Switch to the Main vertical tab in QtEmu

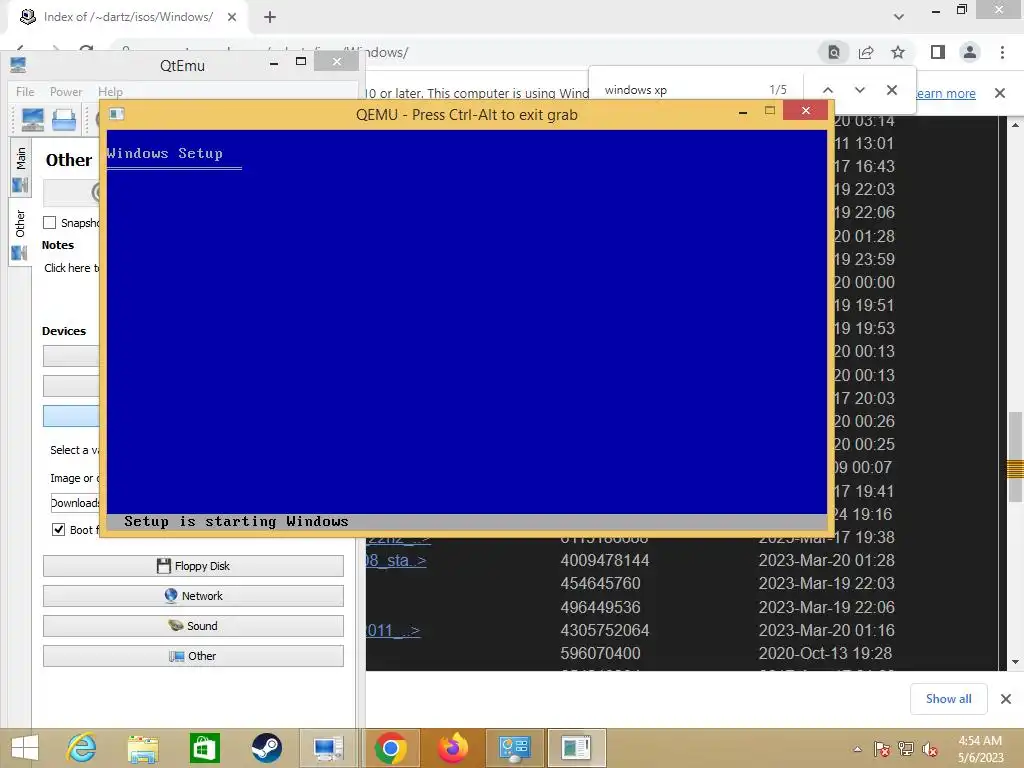(x=20, y=167)
